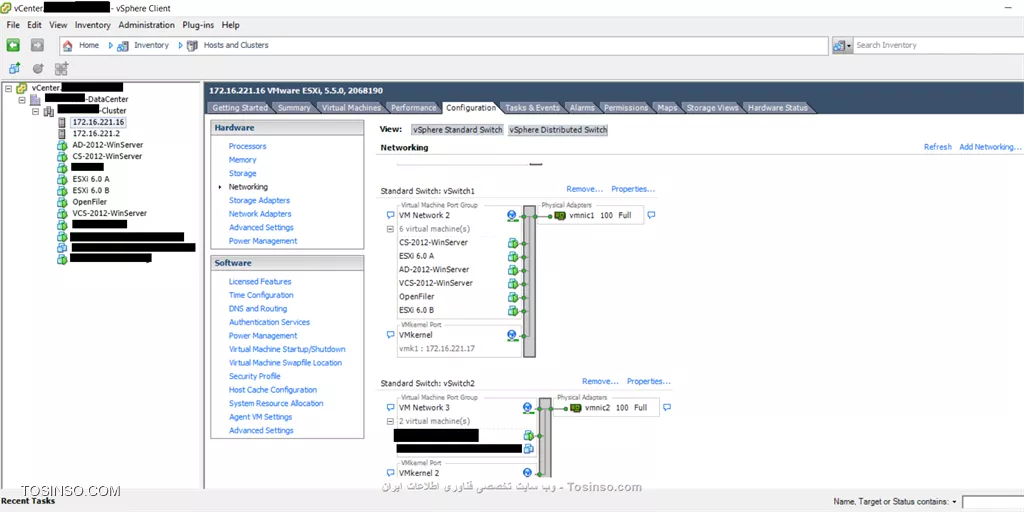The height and width of the screenshot is (512, 1024).
Task: Collapse the Cluster tree node
Action: (37, 112)
